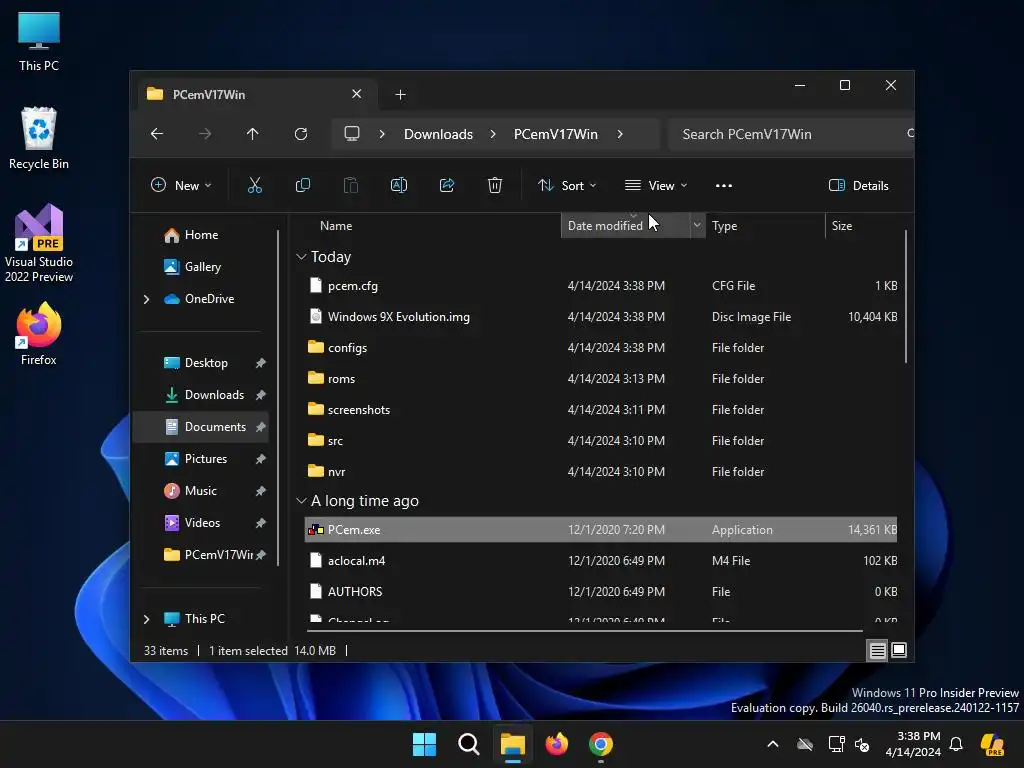Viewport: 1024px width, 768px height.
Task: Switch to large thumbnails view icon in status bar
Action: tap(899, 650)
